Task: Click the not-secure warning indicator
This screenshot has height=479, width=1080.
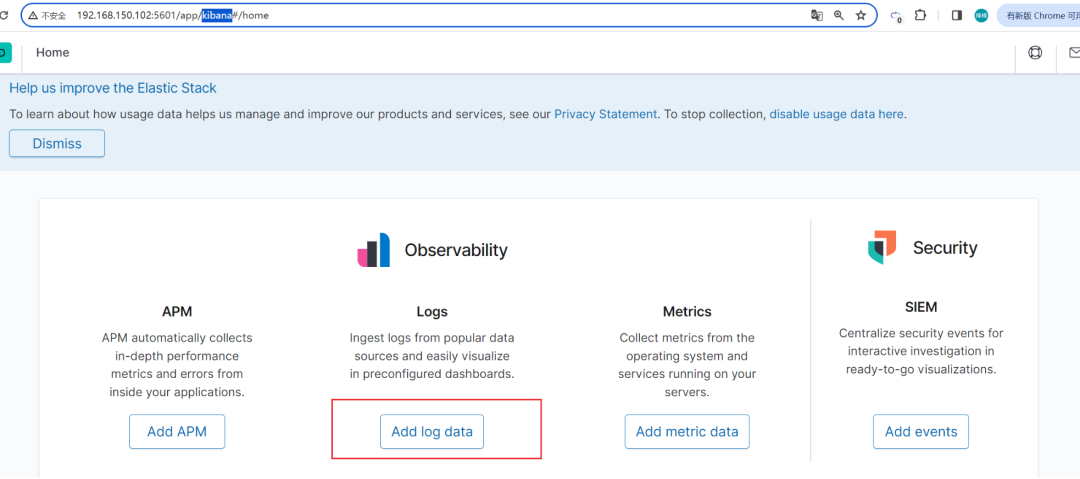Action: 48,16
